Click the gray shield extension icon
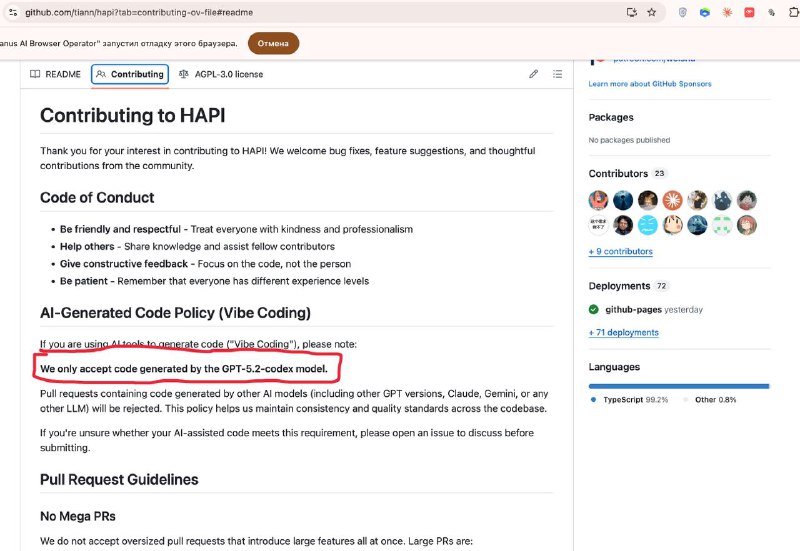800x551 pixels. 683,12
